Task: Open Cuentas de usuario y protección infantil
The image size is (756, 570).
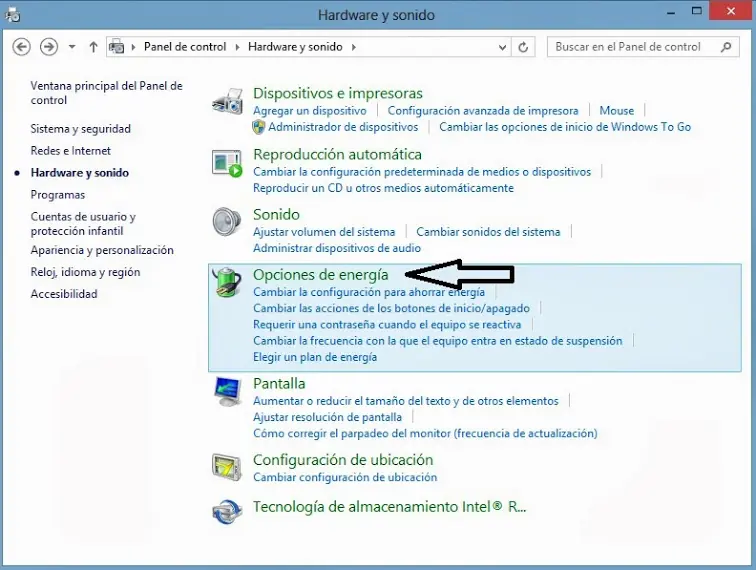Action: coord(83,224)
